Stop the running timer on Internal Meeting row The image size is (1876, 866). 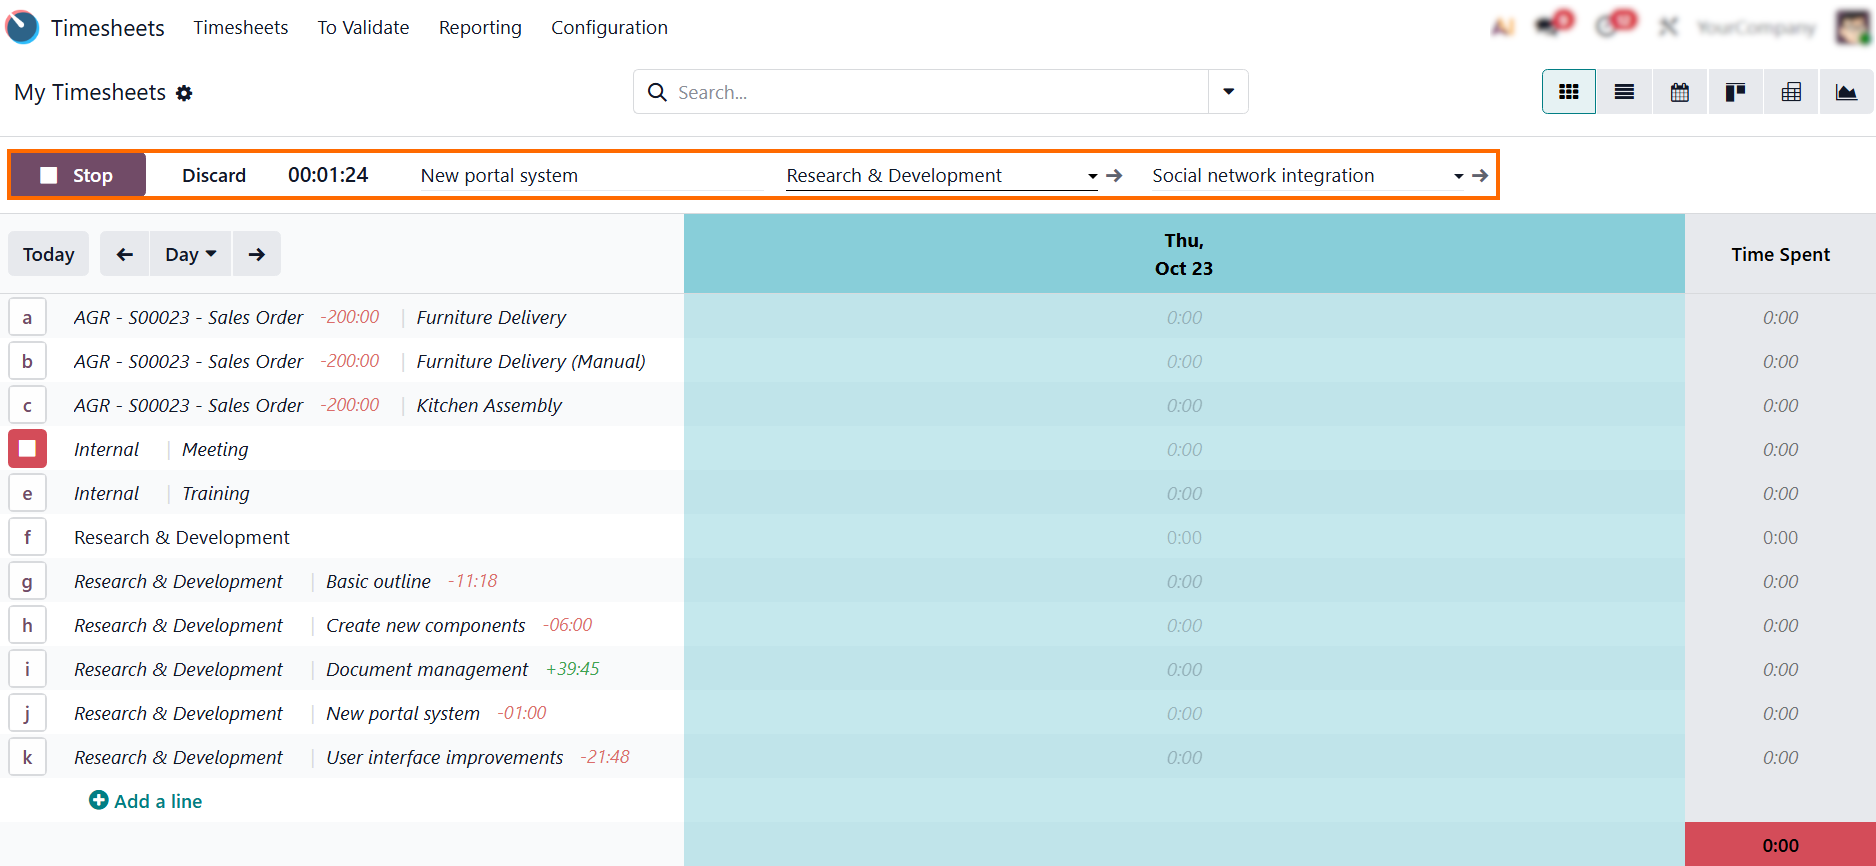click(x=28, y=449)
